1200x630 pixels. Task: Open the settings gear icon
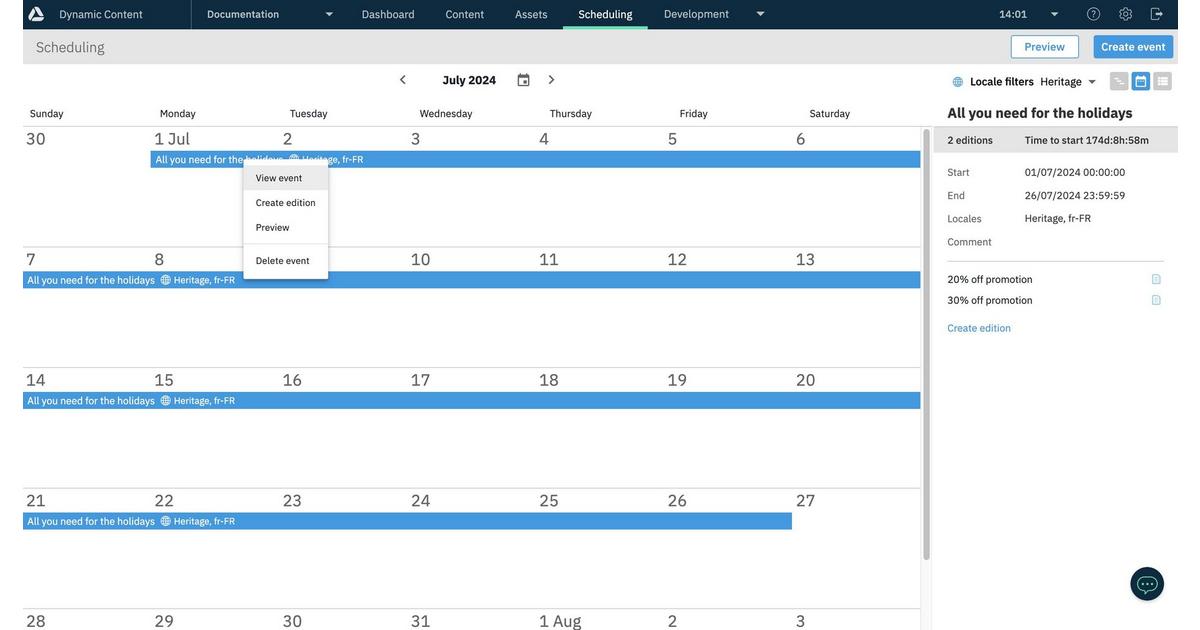click(x=1126, y=14)
